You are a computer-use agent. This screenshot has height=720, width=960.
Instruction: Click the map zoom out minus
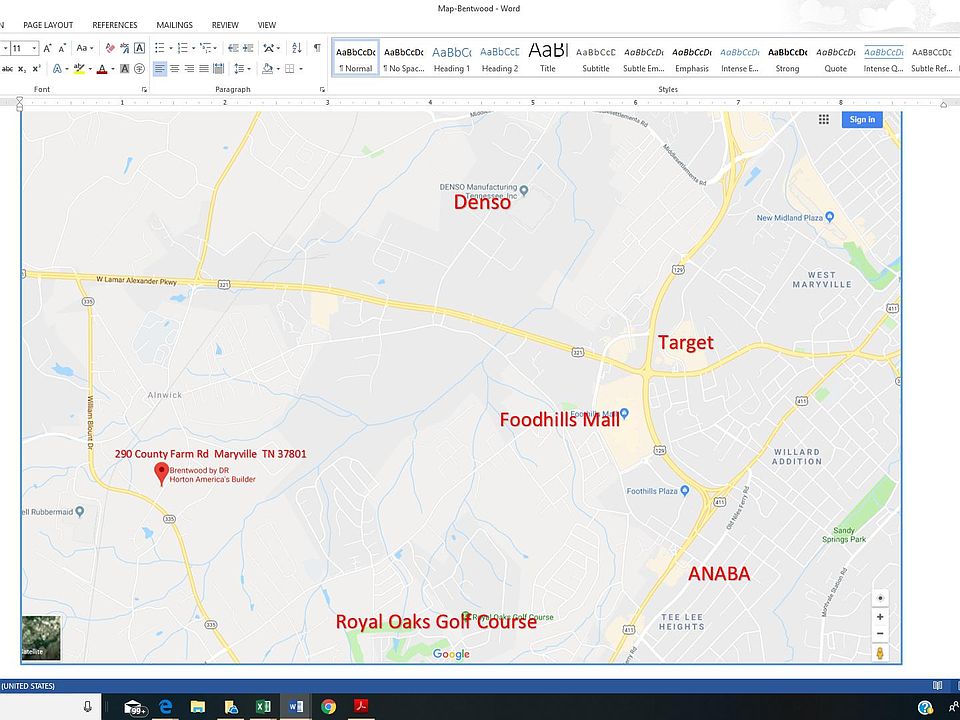880,634
